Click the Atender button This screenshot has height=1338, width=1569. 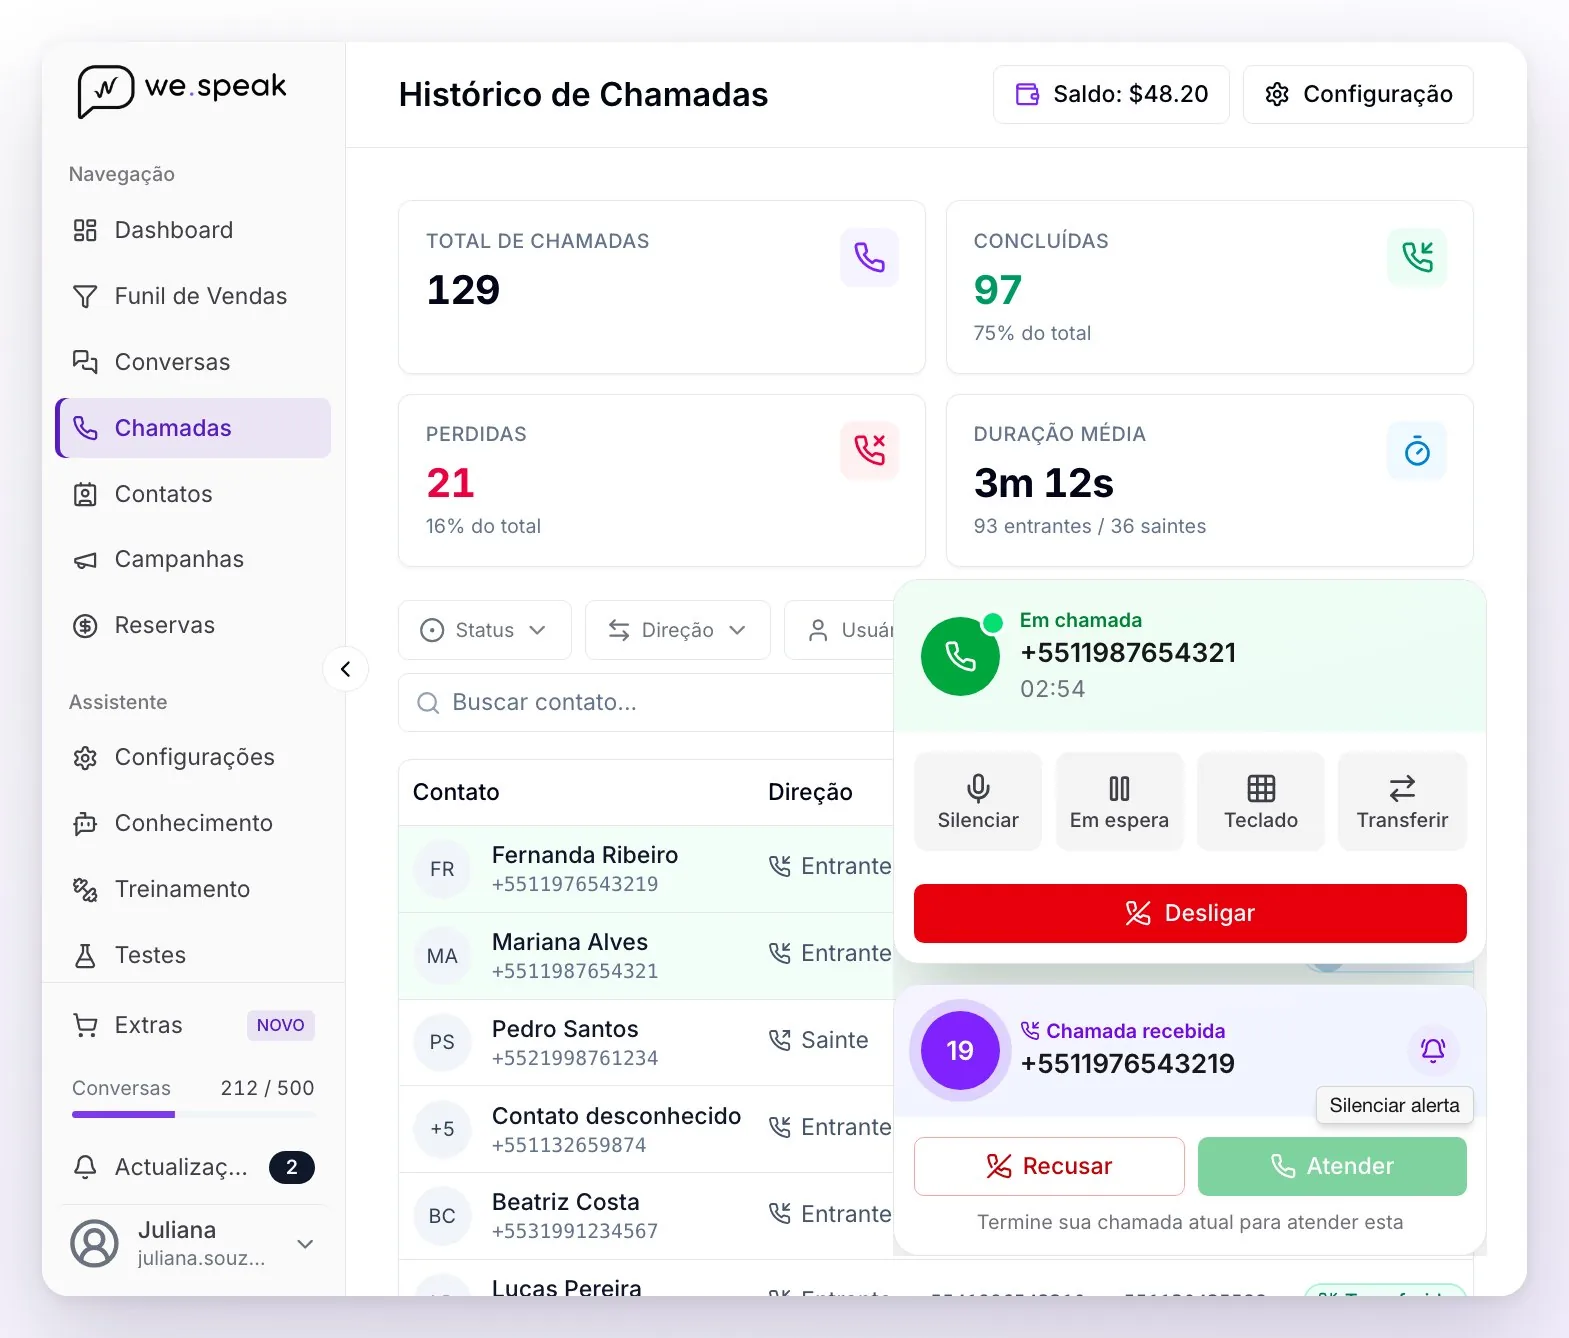click(x=1332, y=1166)
